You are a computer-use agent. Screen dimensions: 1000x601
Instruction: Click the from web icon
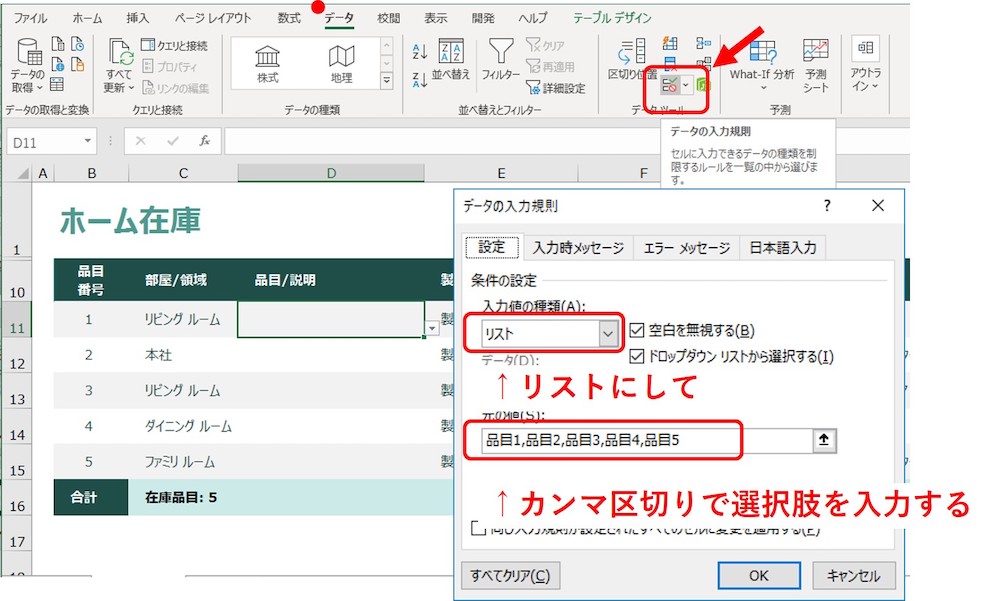pyautogui.click(x=57, y=64)
